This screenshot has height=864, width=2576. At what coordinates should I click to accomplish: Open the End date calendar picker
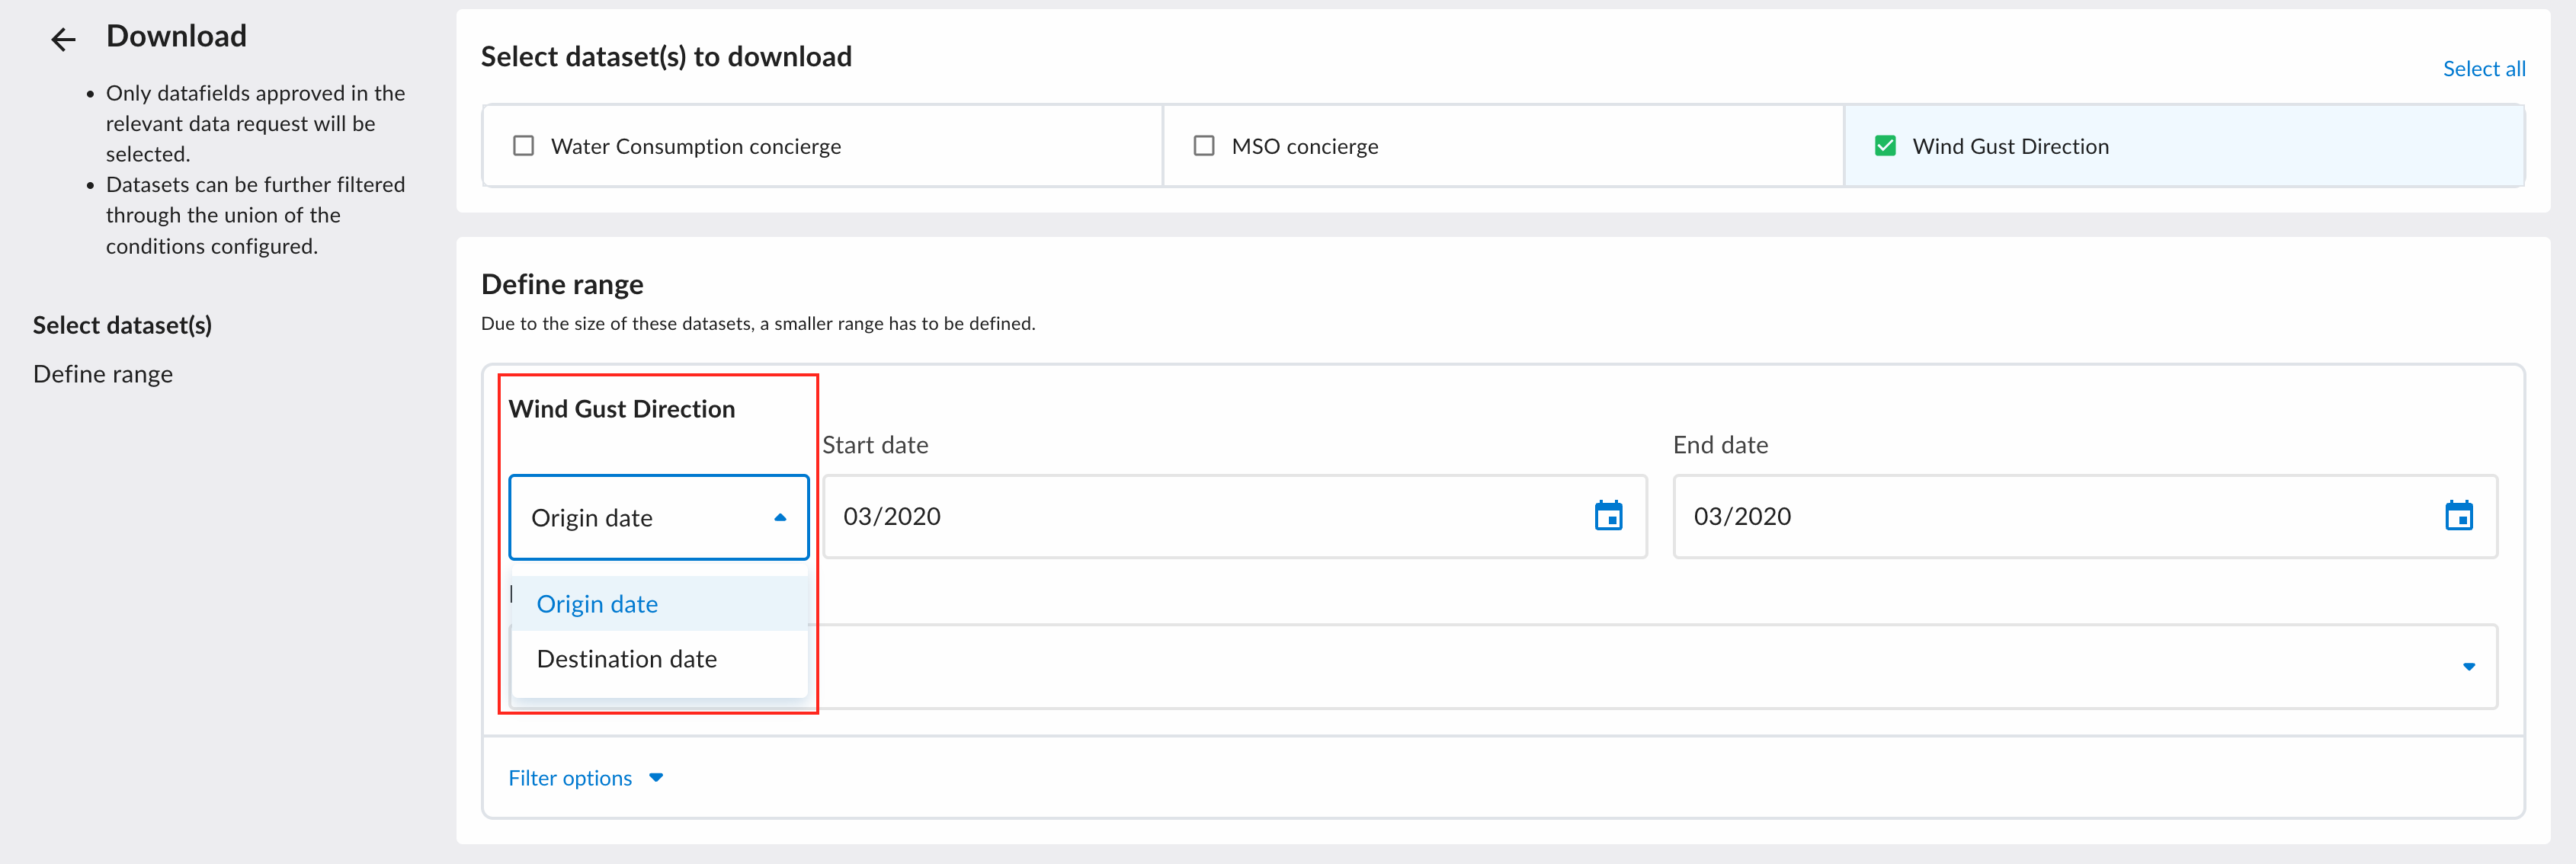[x=2458, y=516]
